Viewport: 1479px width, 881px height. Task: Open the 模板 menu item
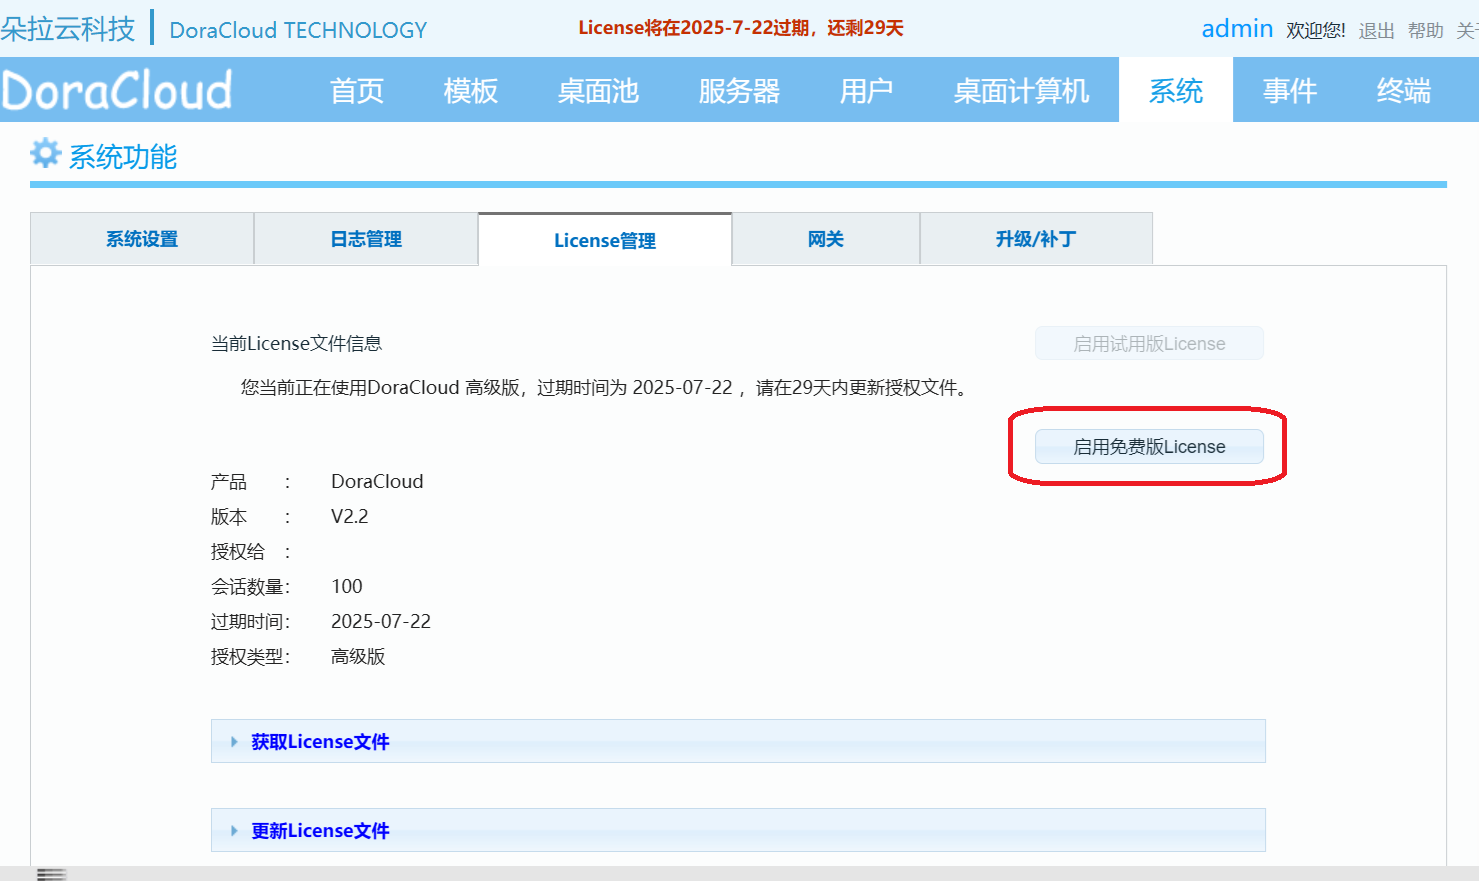(469, 89)
